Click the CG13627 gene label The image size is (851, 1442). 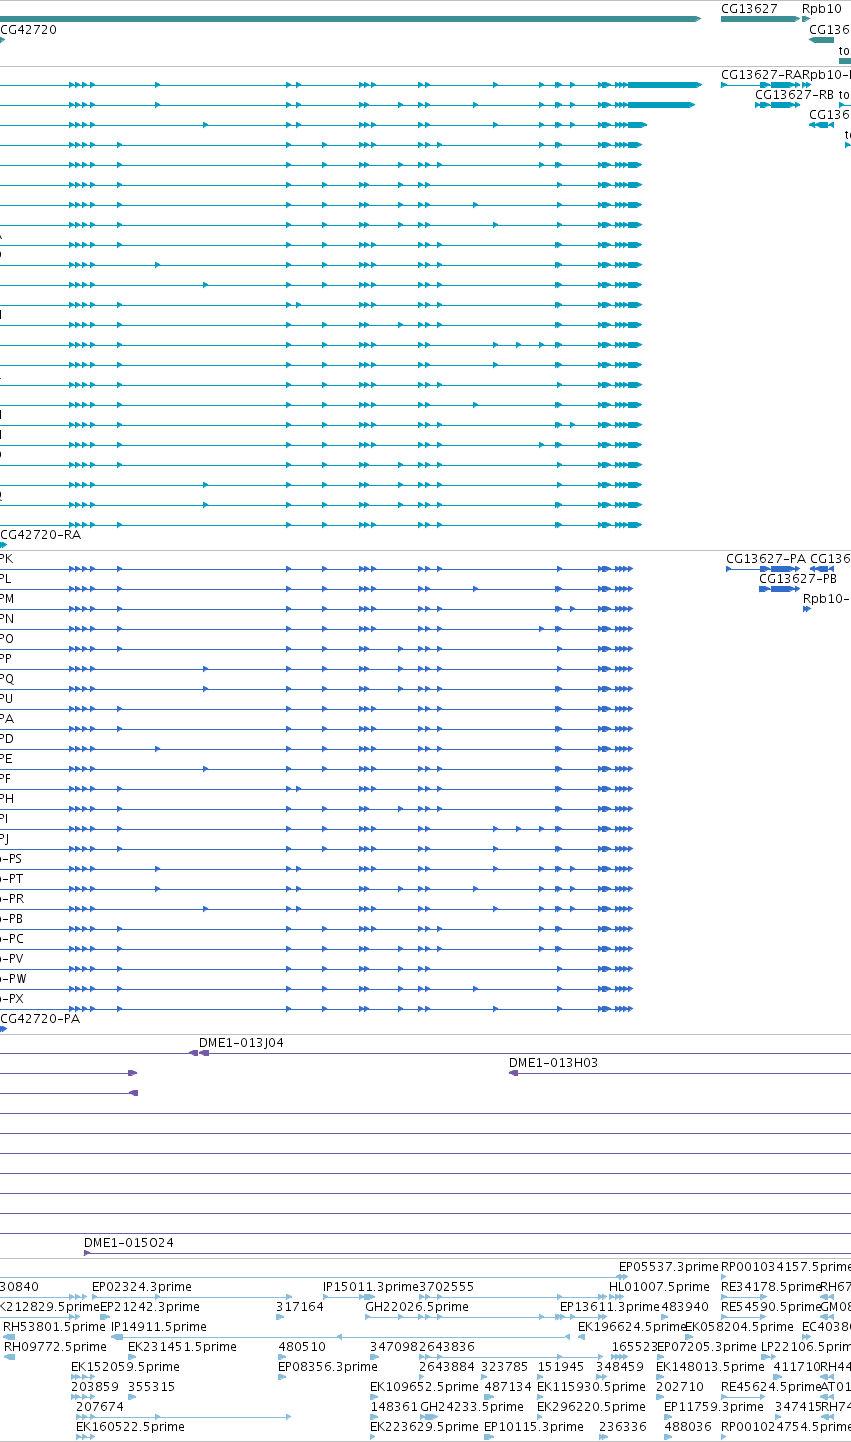pyautogui.click(x=749, y=9)
